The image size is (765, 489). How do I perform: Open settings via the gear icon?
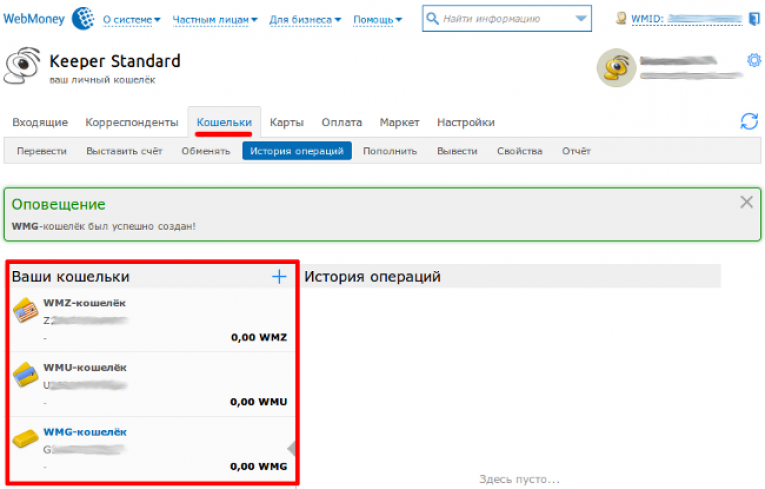click(x=754, y=60)
